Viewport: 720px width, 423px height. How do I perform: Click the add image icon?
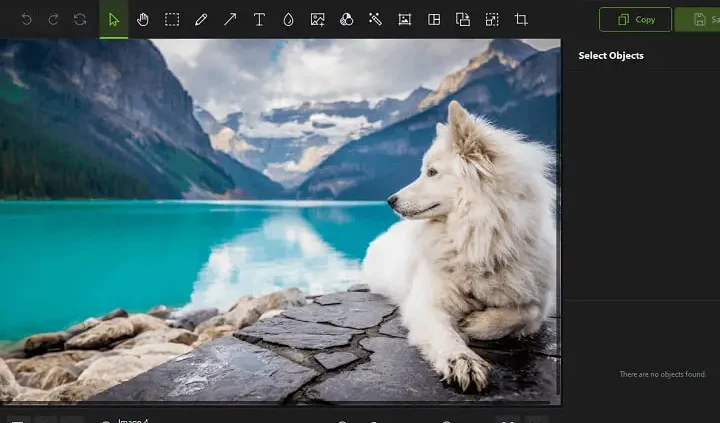317,19
